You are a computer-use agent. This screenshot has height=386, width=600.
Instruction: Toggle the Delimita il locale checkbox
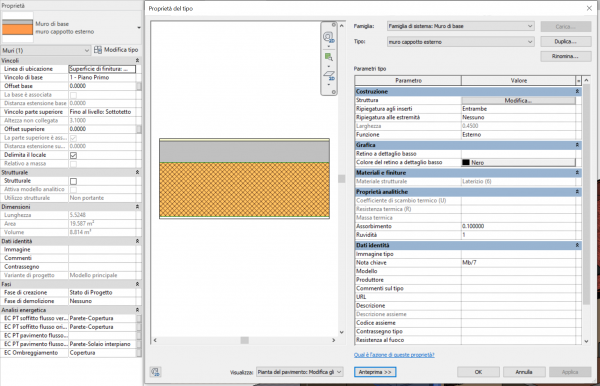pyautogui.click(x=73, y=155)
